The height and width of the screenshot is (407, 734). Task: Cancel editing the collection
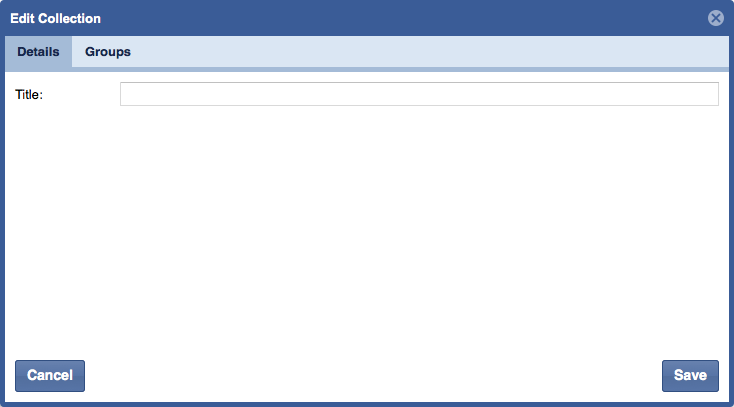tap(50, 376)
